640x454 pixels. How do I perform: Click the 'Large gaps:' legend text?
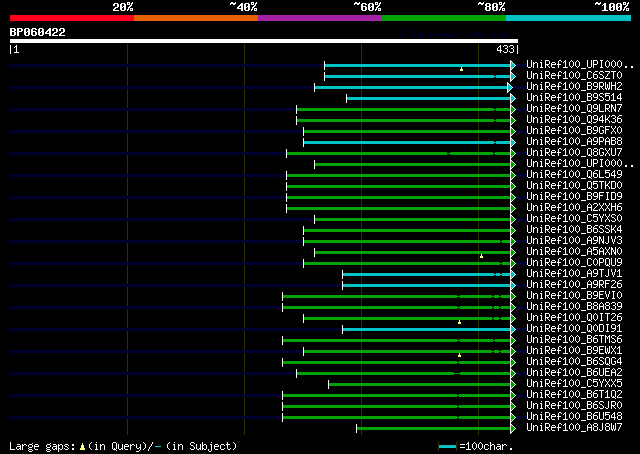(x=42, y=446)
